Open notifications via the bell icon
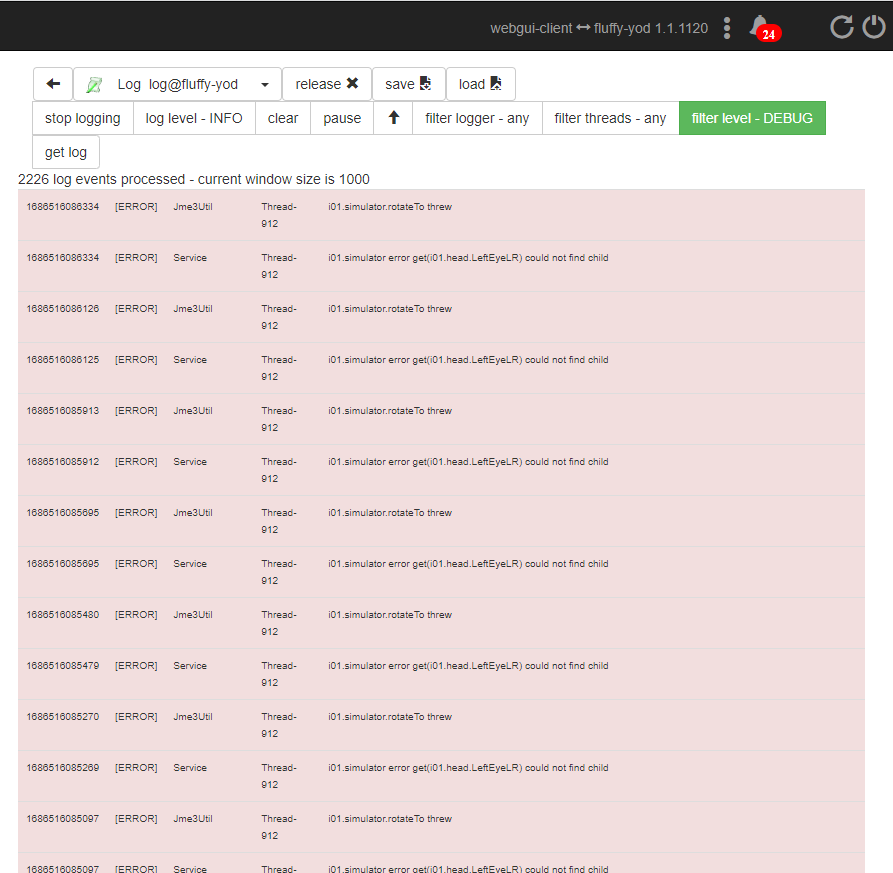Screen dimensions: 893x873 [x=759, y=26]
